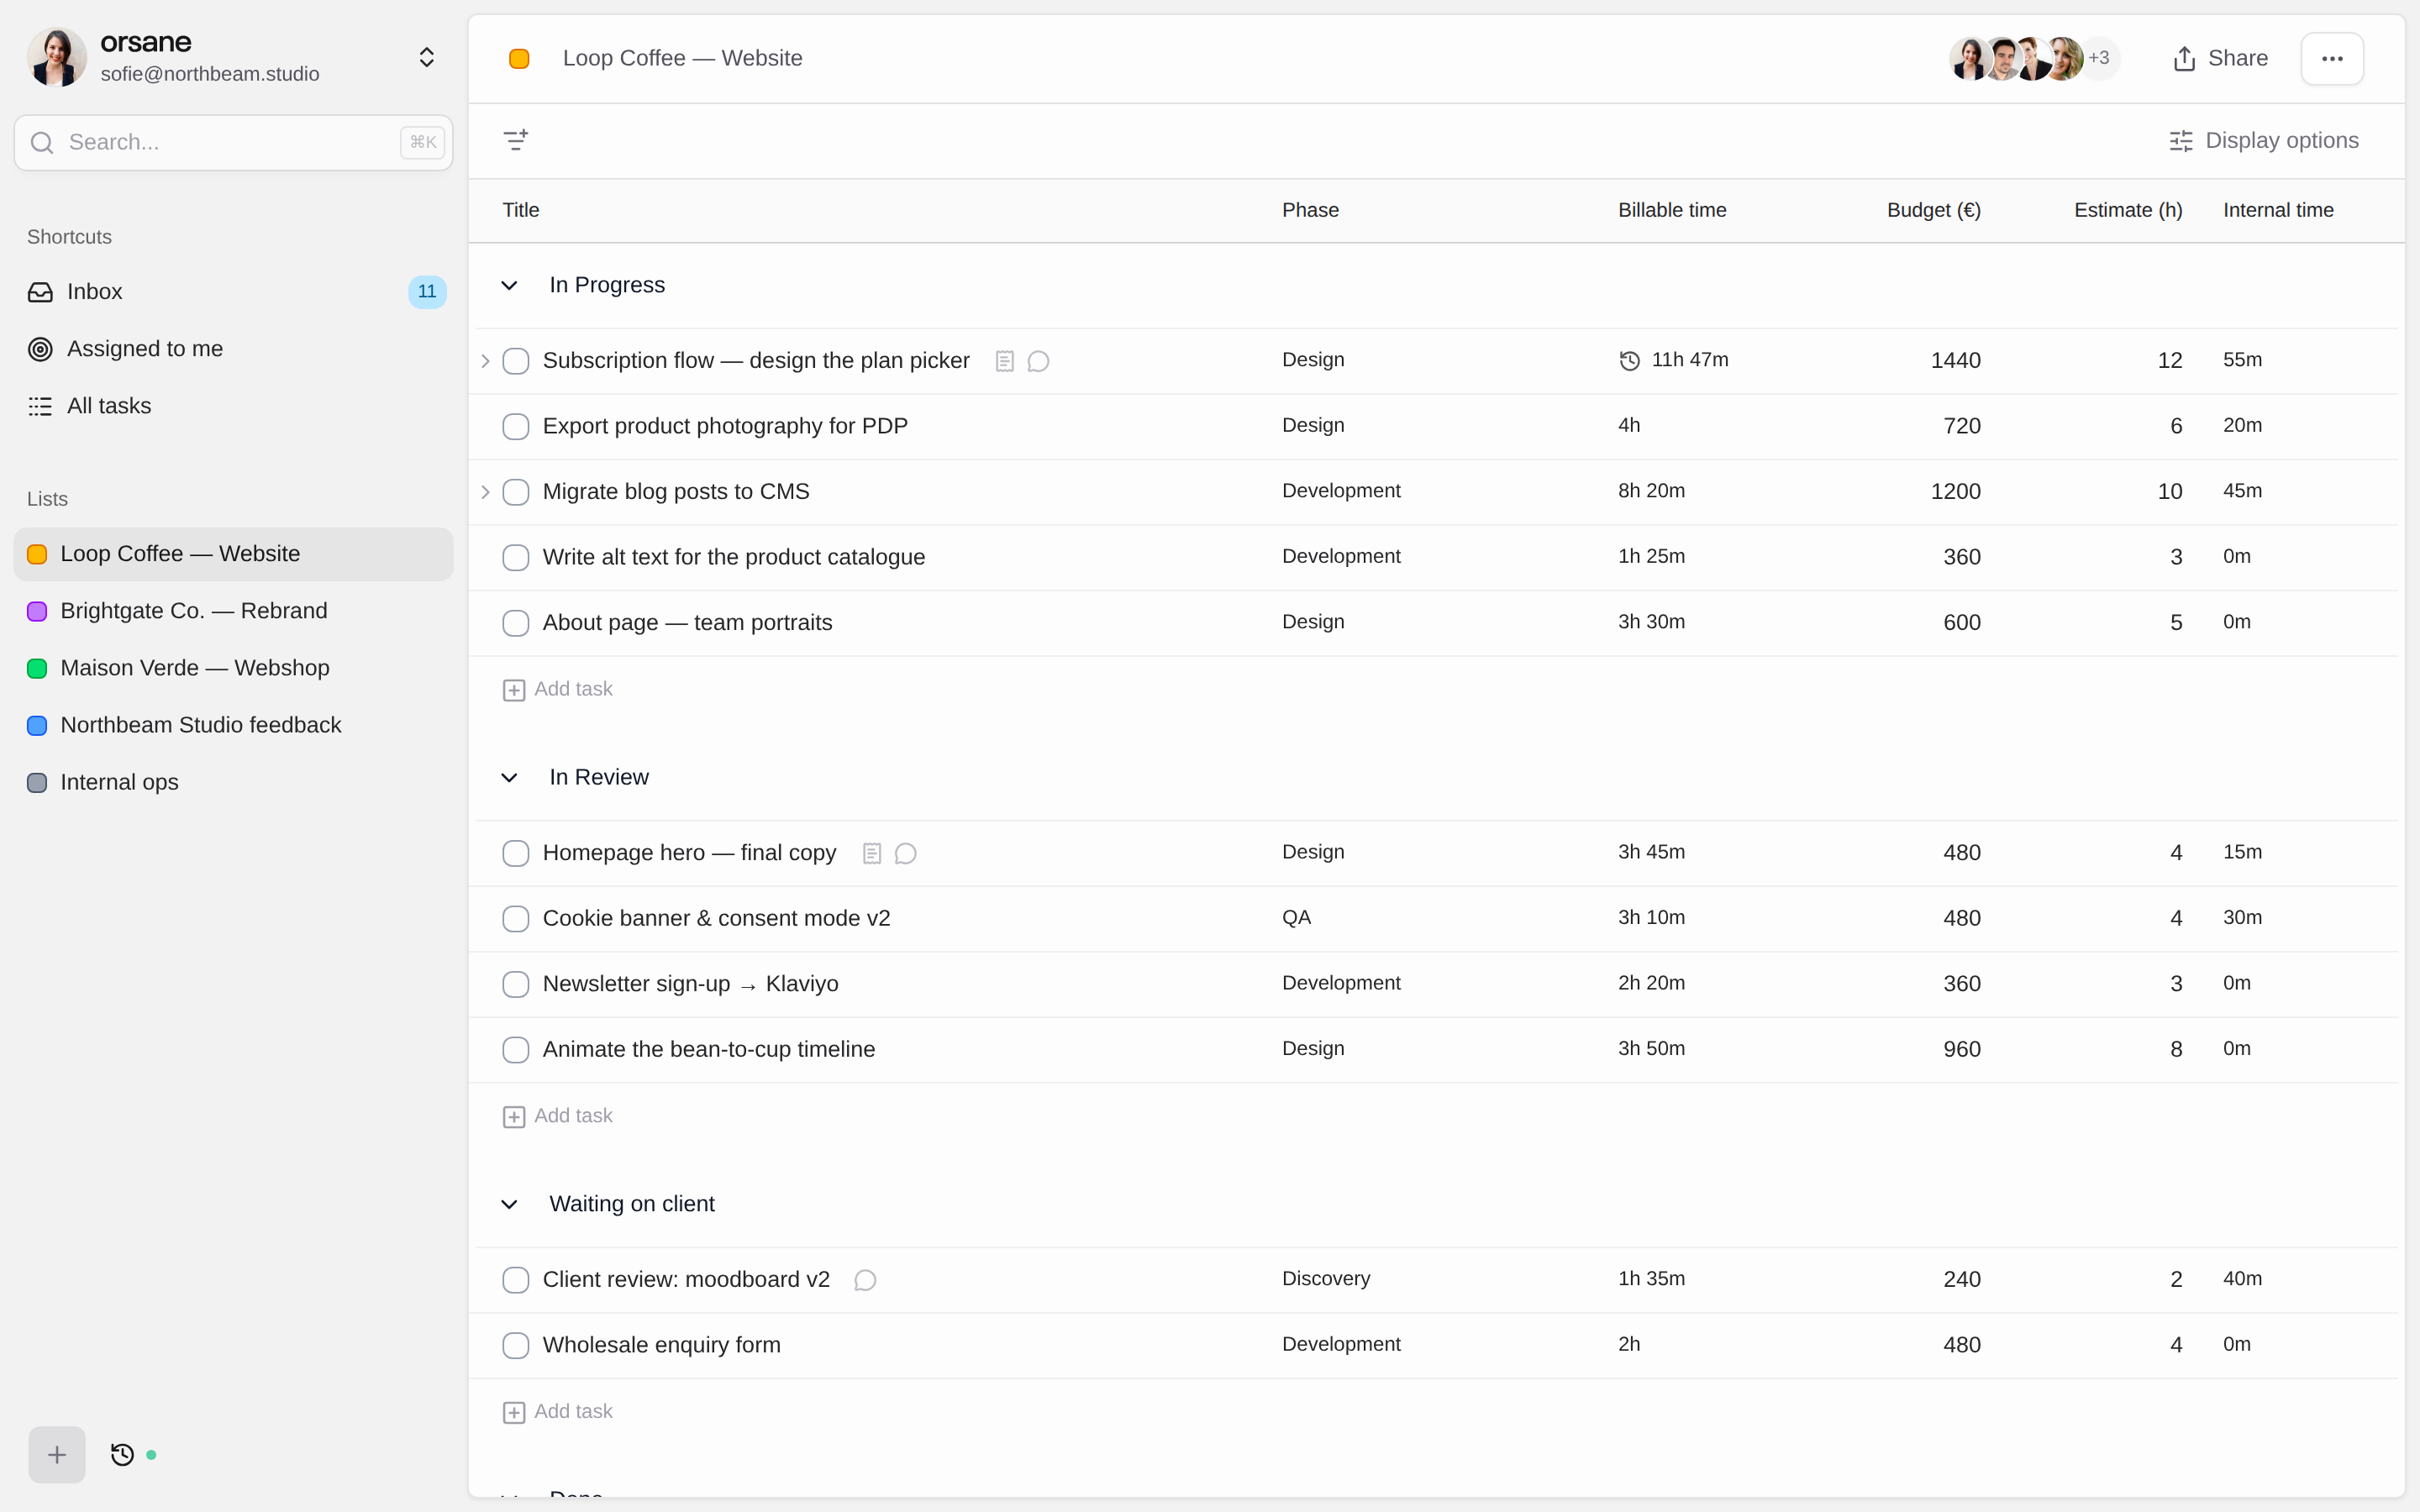Click Add task under Waiting on client
The image size is (2420, 1512).
[573, 1411]
